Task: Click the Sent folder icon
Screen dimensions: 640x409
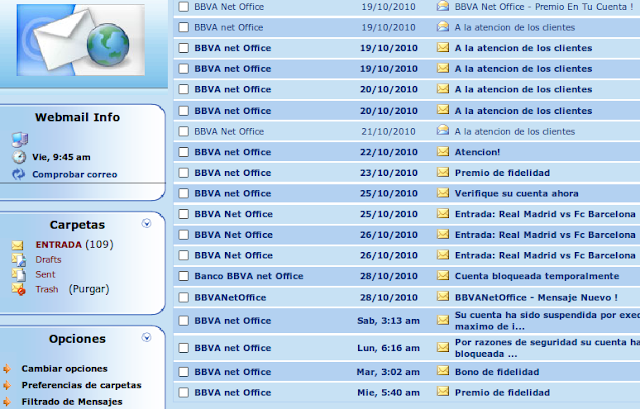Action: (x=19, y=274)
